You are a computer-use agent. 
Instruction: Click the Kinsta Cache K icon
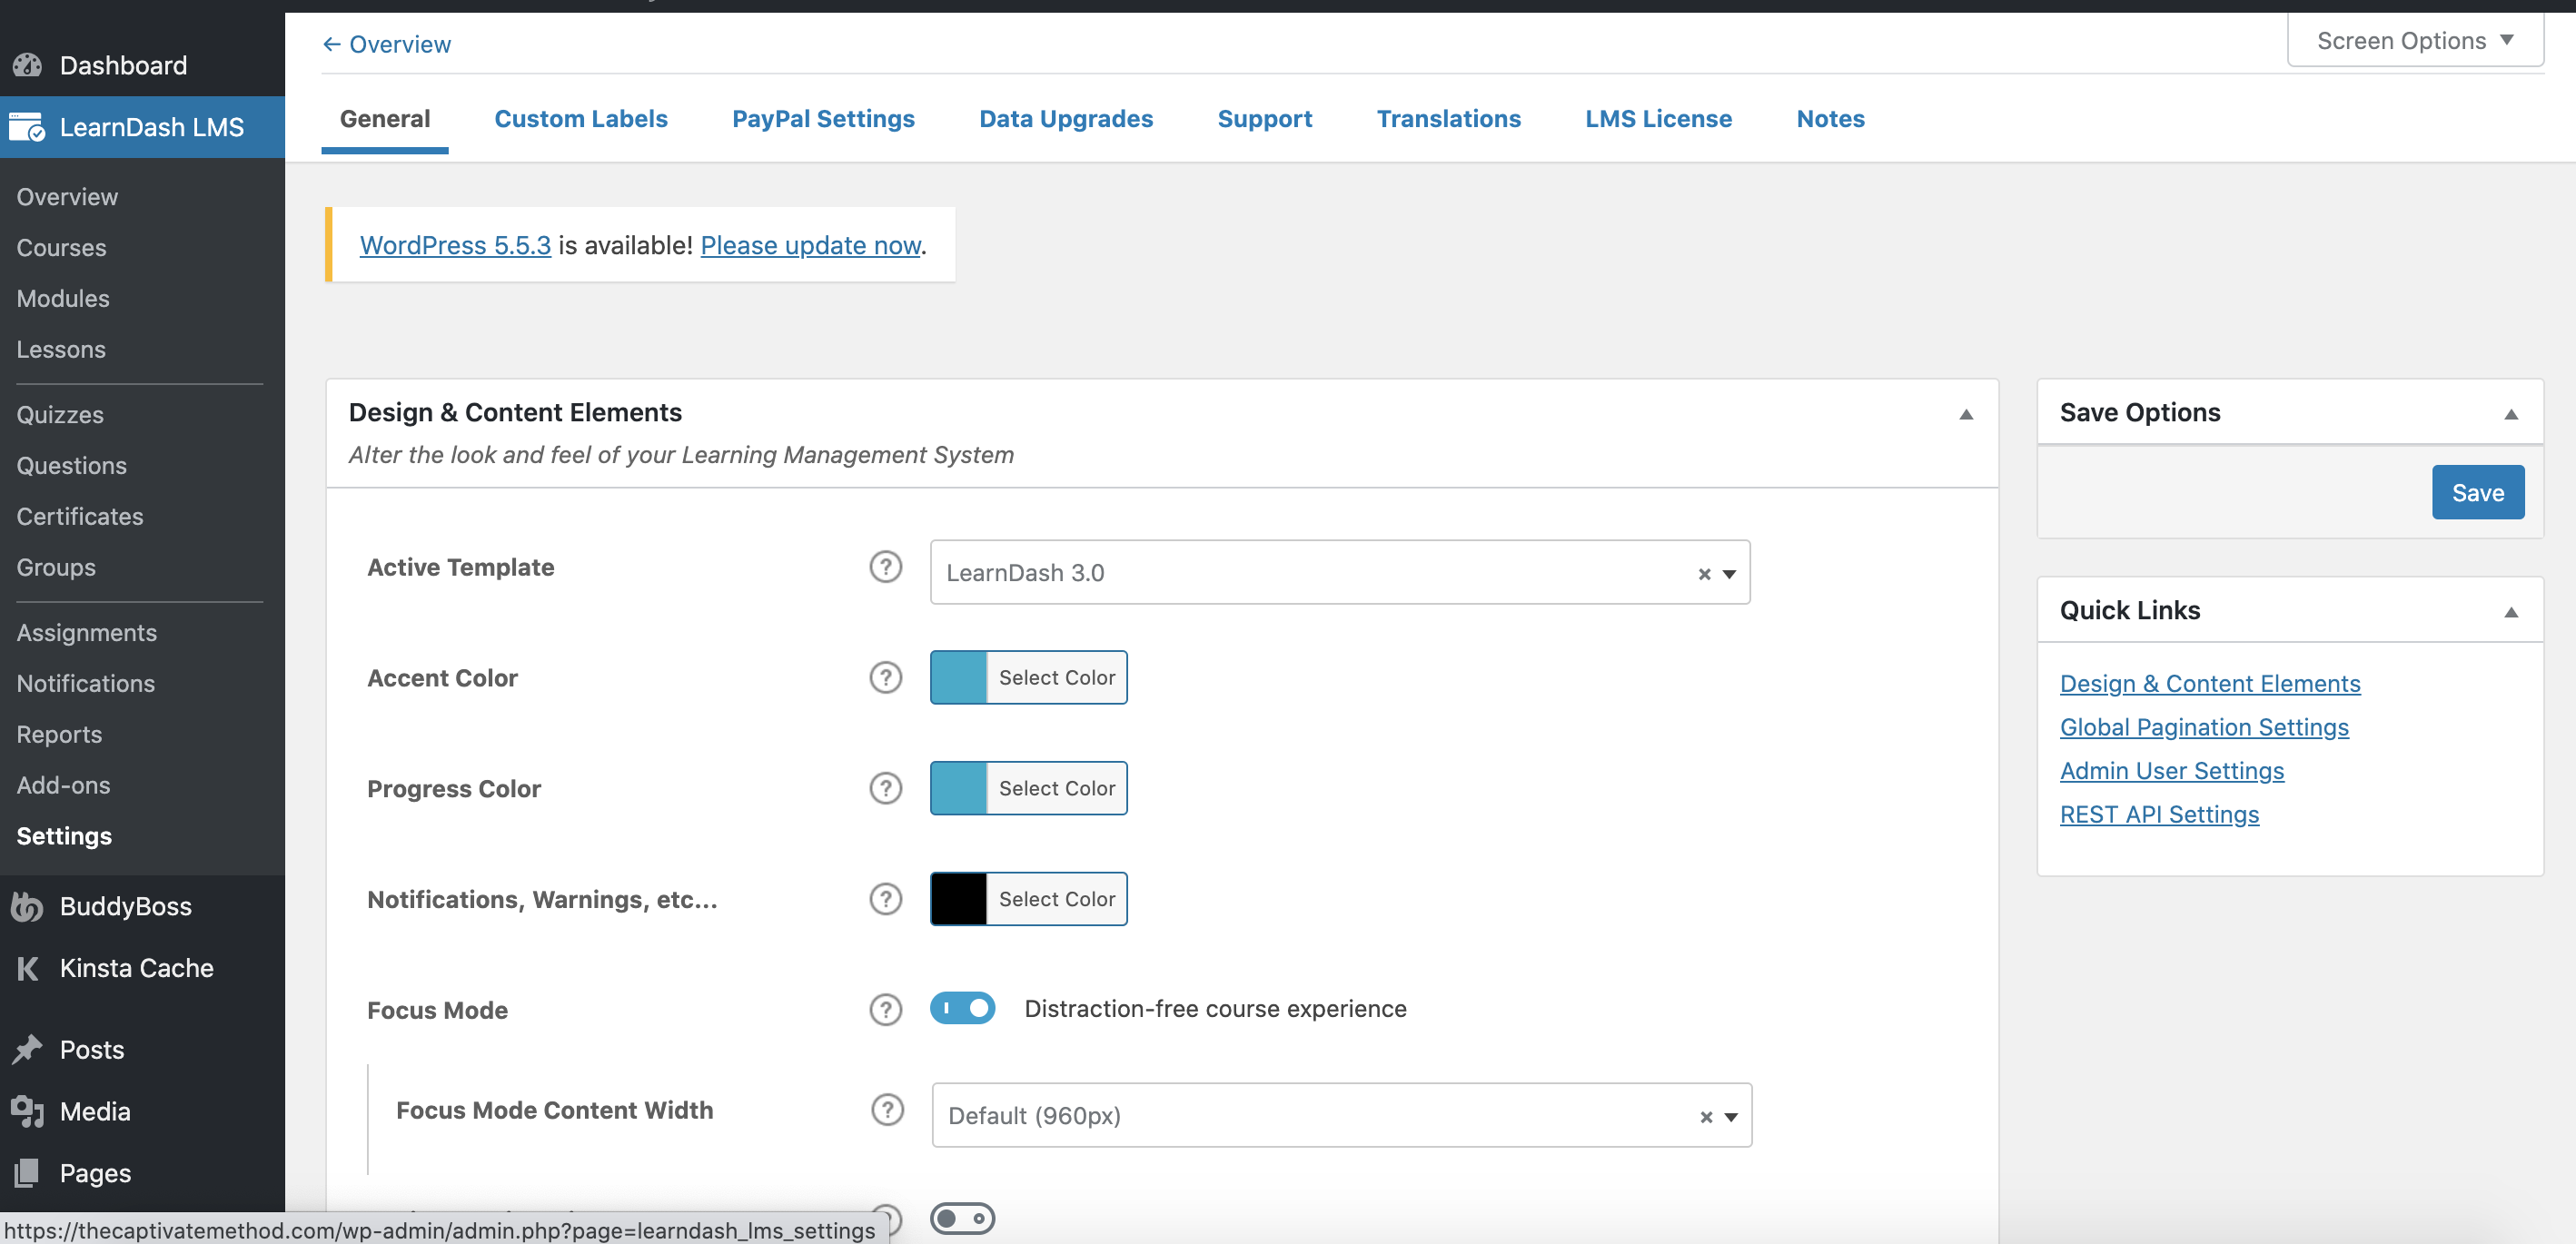(28, 968)
